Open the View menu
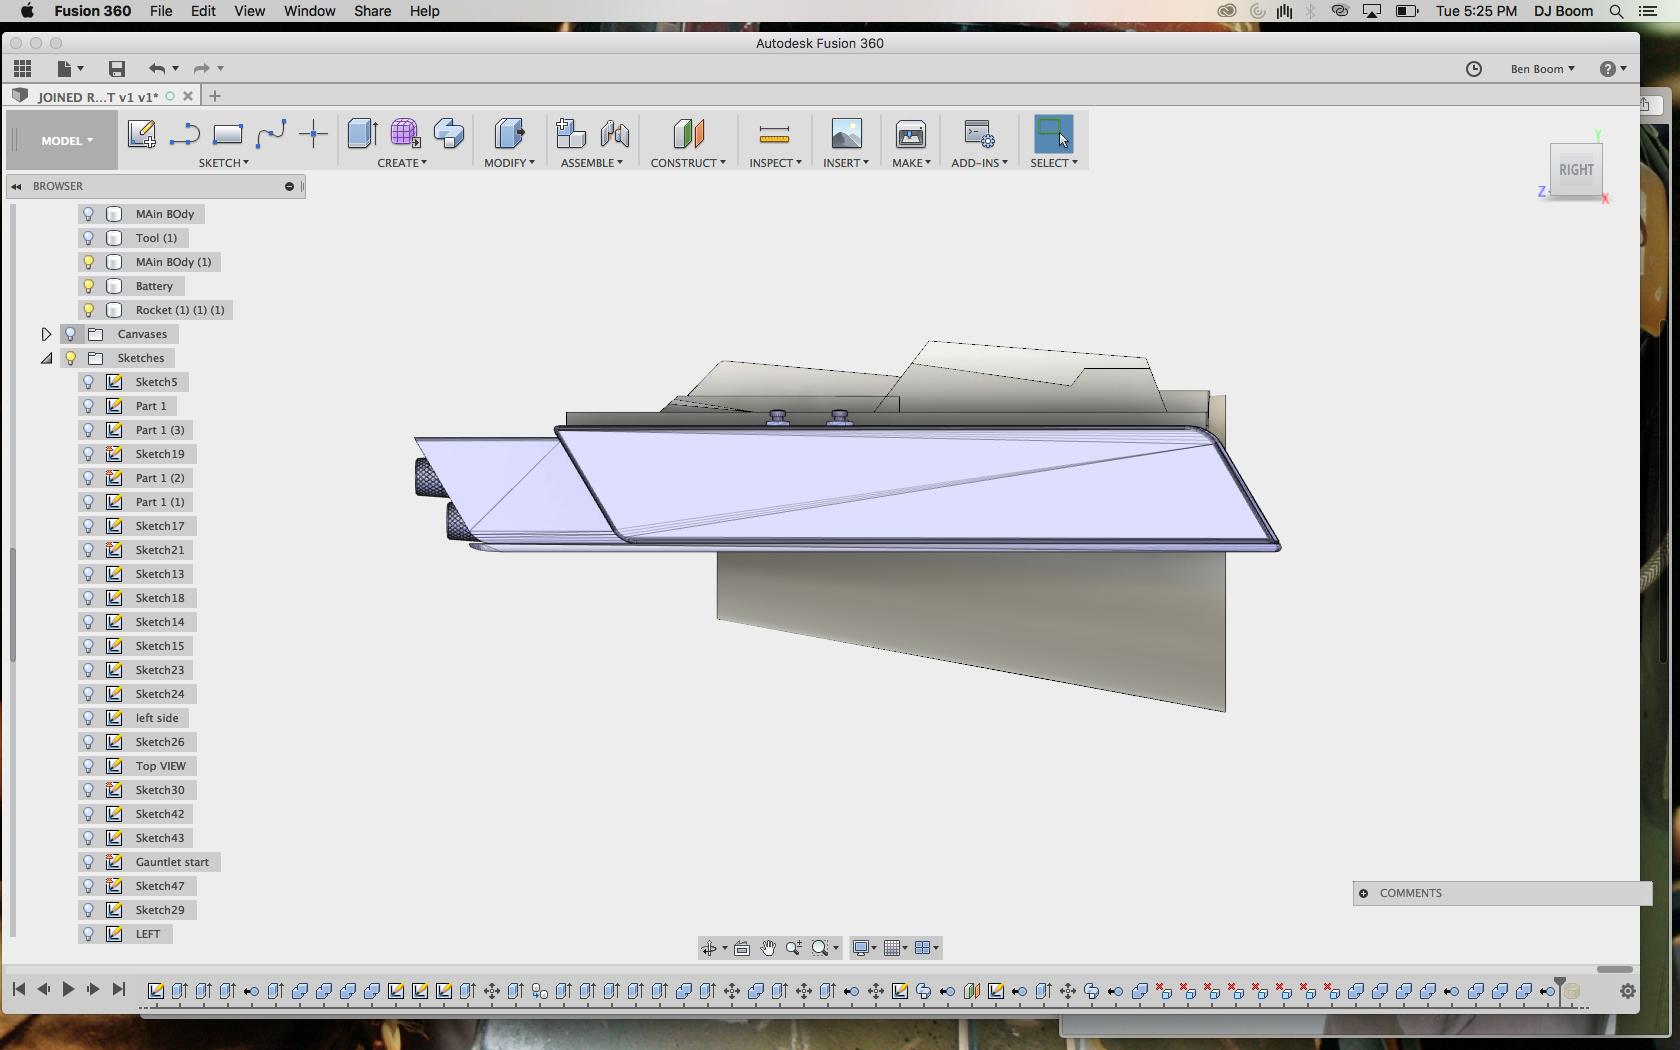The image size is (1680, 1050). 249,11
